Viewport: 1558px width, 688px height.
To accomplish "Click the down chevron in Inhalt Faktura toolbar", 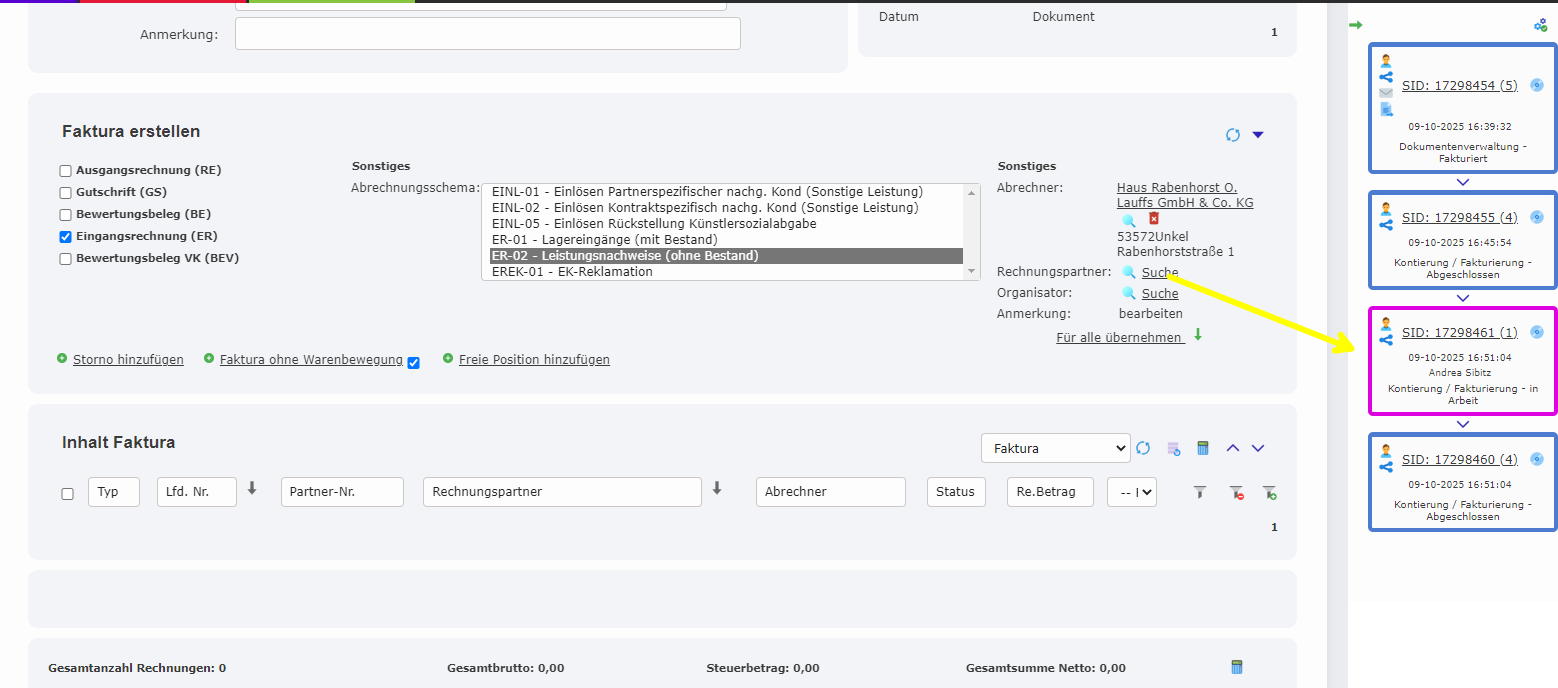I will [x=1258, y=449].
